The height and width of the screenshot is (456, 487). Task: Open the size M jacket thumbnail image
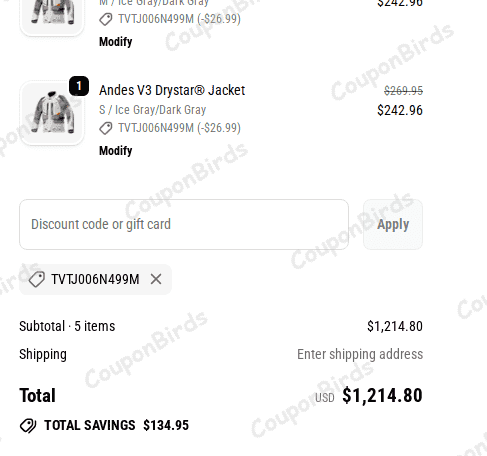[52, 15]
